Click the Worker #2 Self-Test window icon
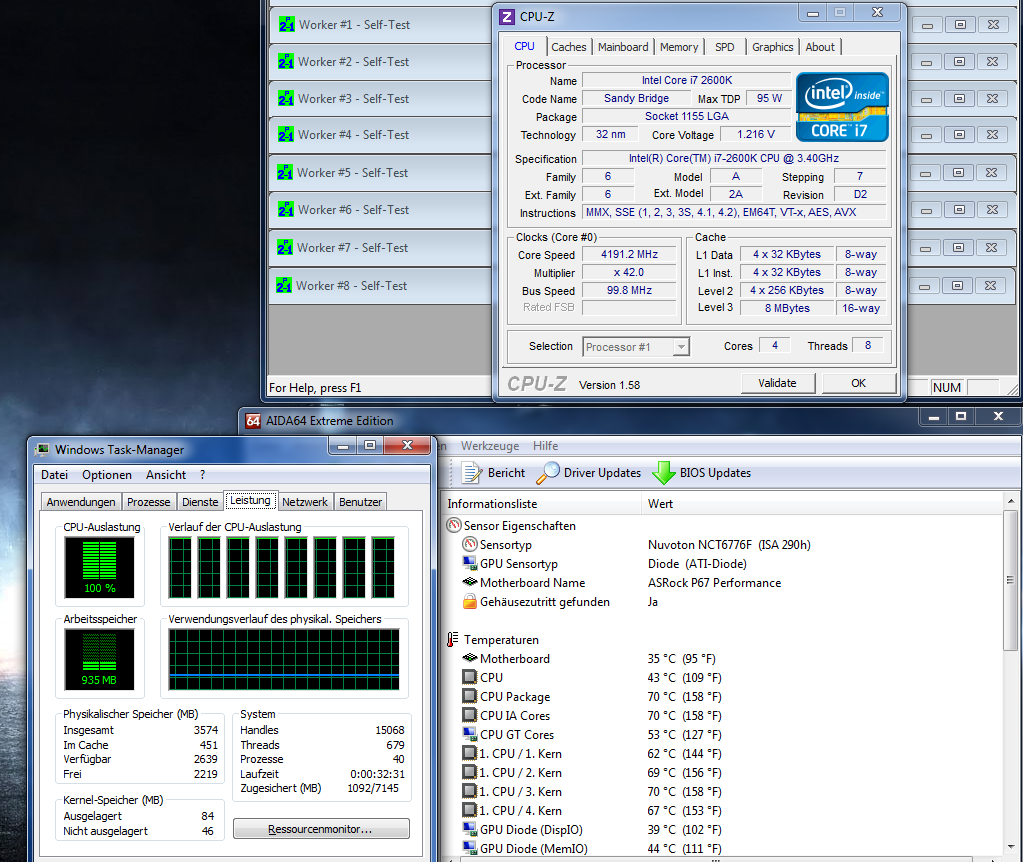1024x862 pixels. click(285, 61)
